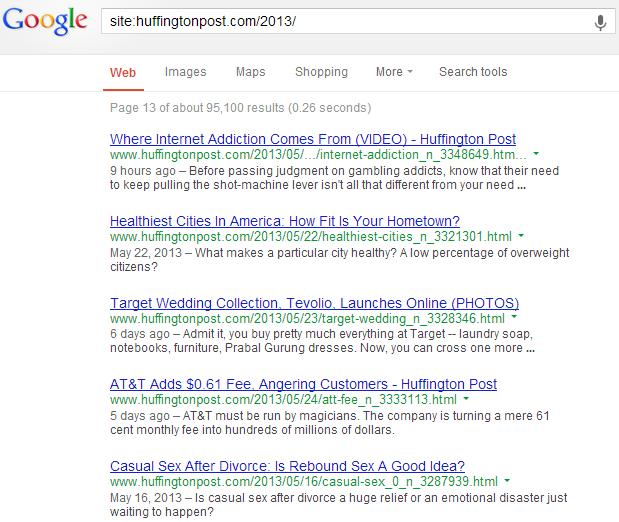Open 'Where Internet Addiction Comes From' result

point(313,139)
